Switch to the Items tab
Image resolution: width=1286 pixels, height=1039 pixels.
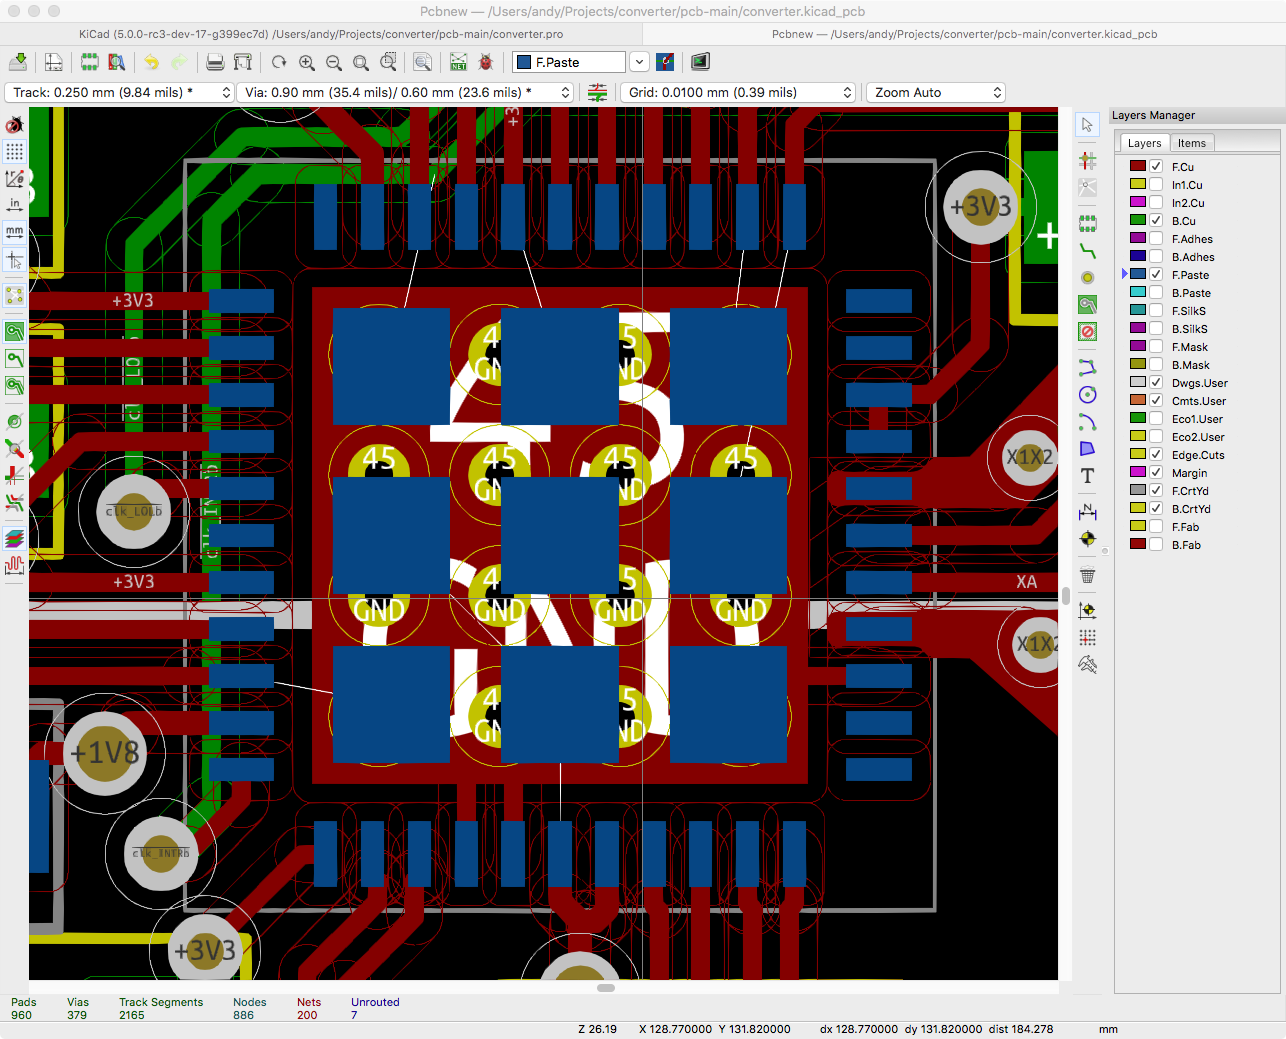tap(1191, 143)
